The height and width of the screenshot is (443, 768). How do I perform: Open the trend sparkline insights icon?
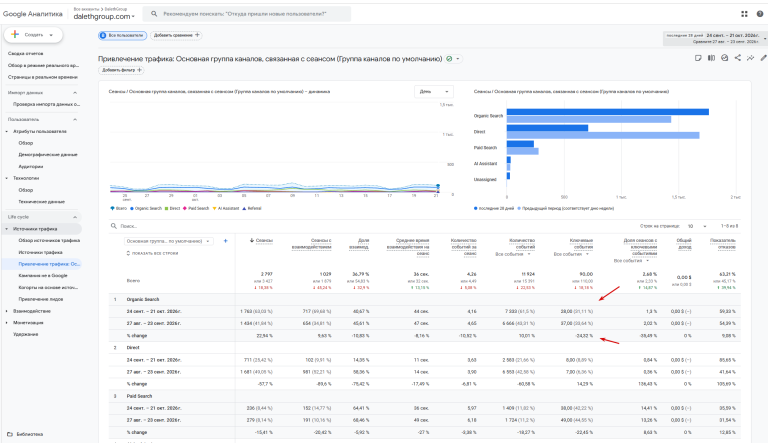(750, 58)
